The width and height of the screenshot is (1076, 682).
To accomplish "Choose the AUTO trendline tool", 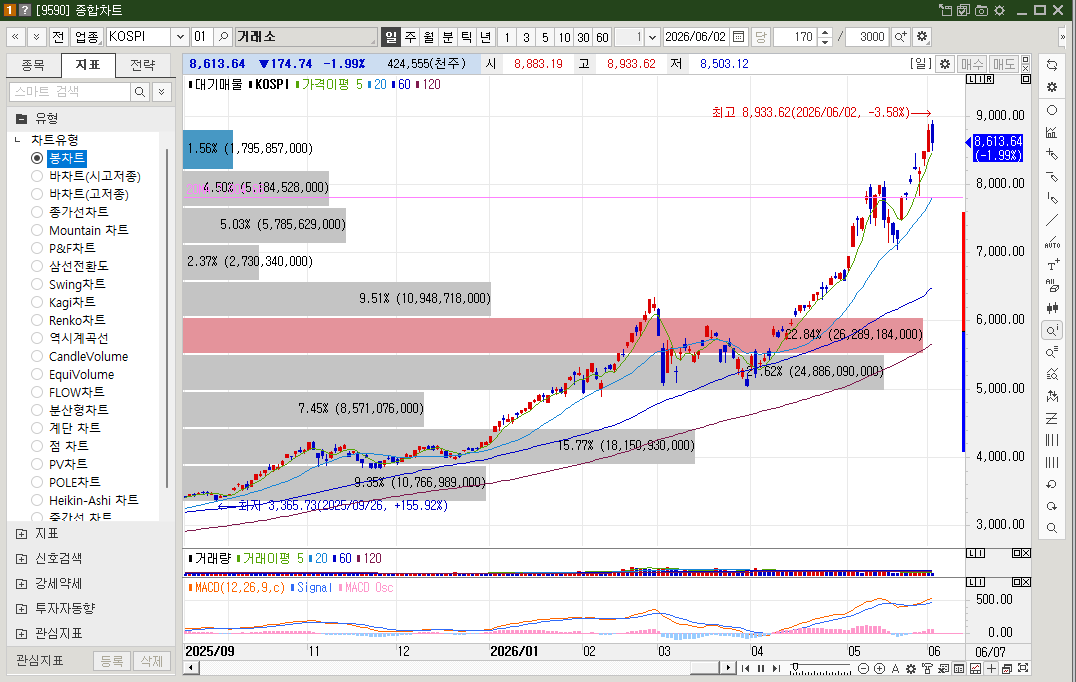I will click(x=1051, y=242).
